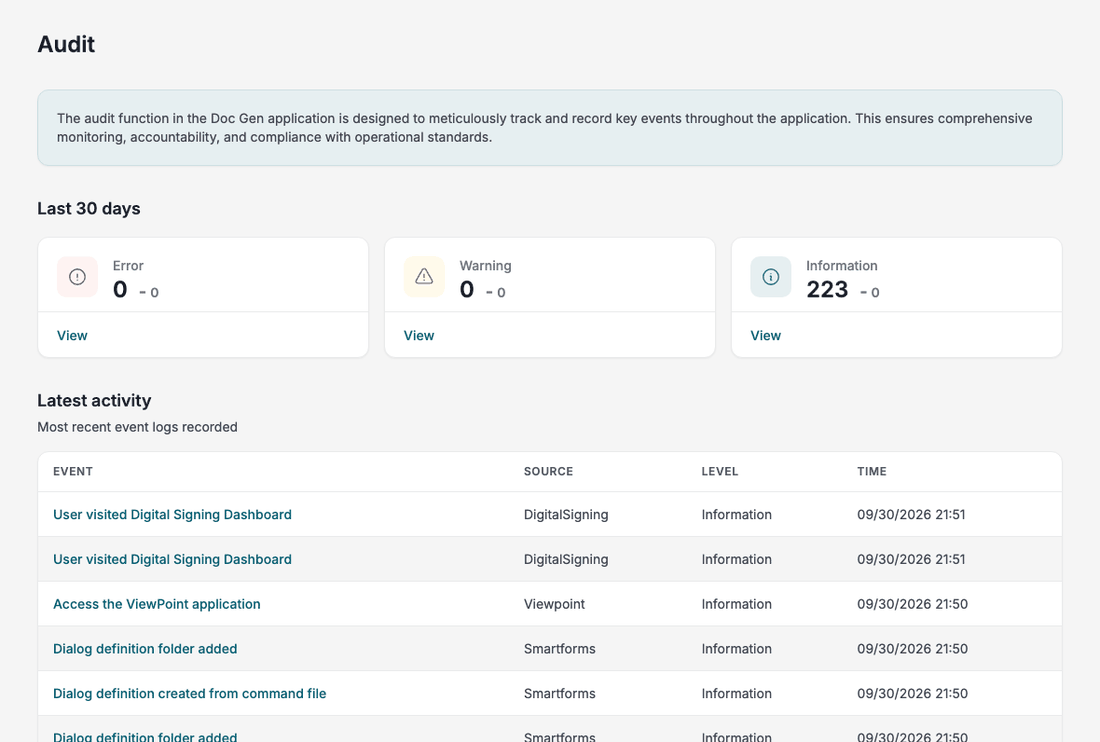Click the 'Last 30 days' heading
The image size is (1100, 742).
coord(88,208)
